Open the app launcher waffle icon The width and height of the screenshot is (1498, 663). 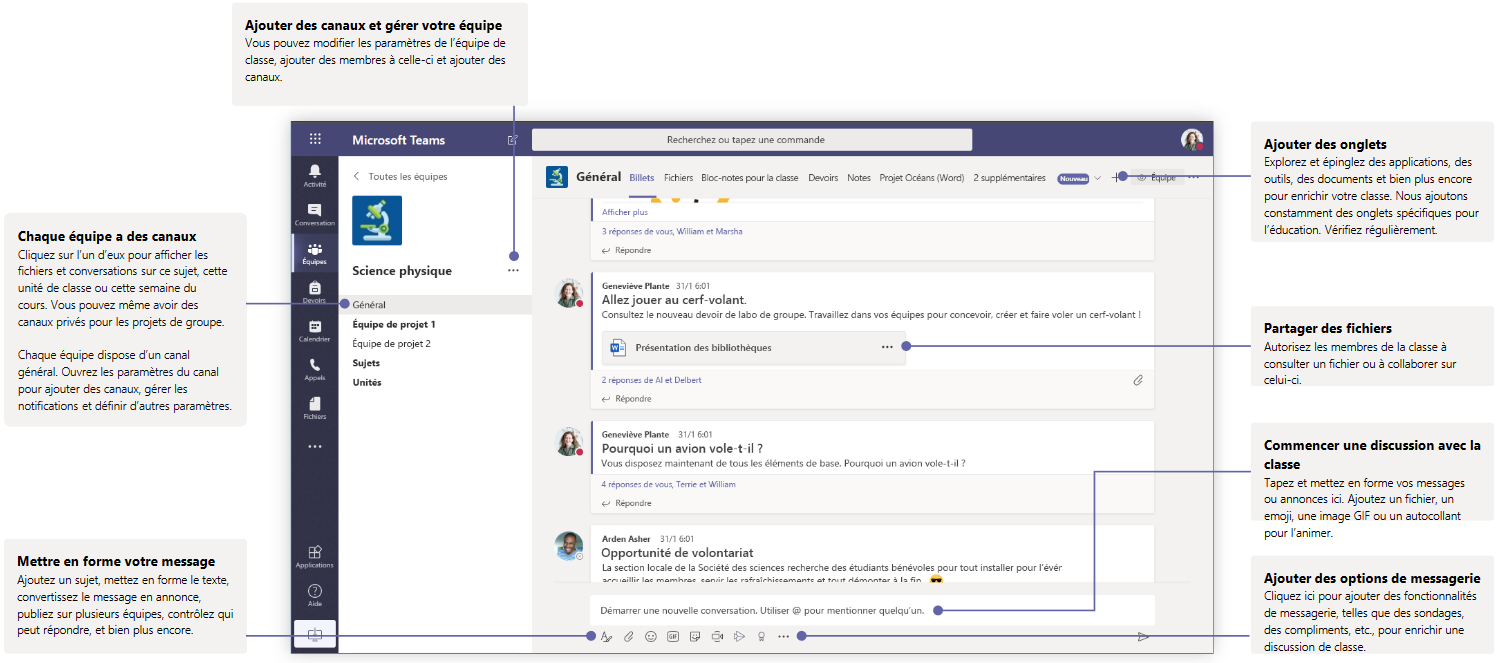[315, 140]
